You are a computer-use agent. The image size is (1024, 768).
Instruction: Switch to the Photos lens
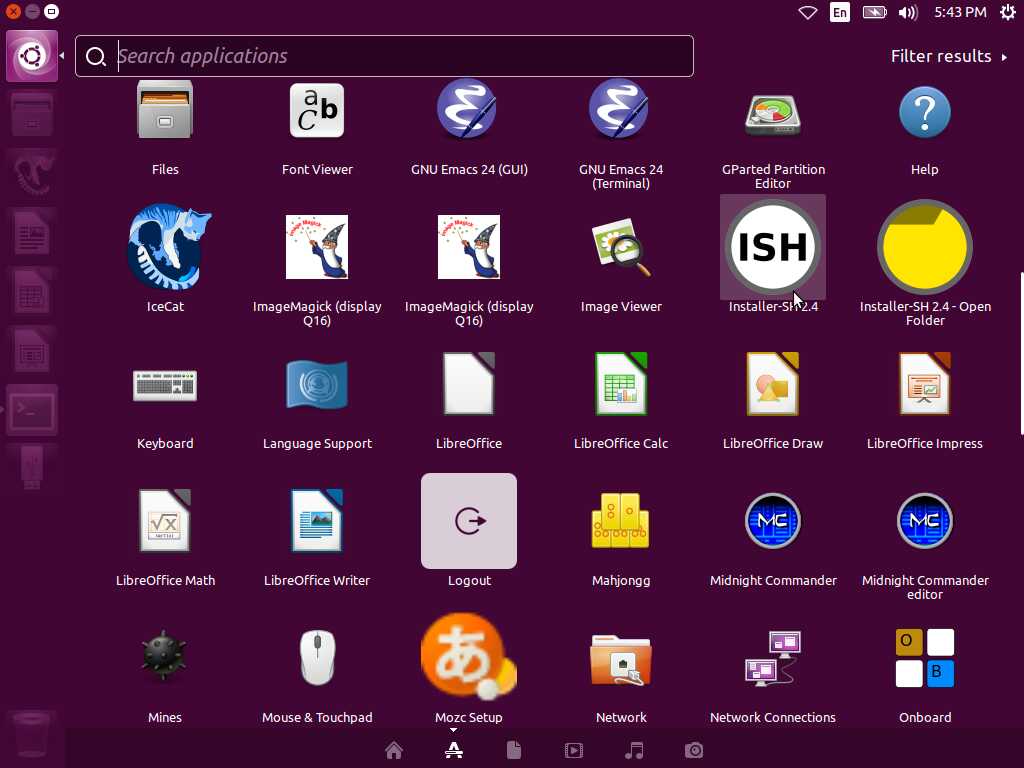coord(694,750)
